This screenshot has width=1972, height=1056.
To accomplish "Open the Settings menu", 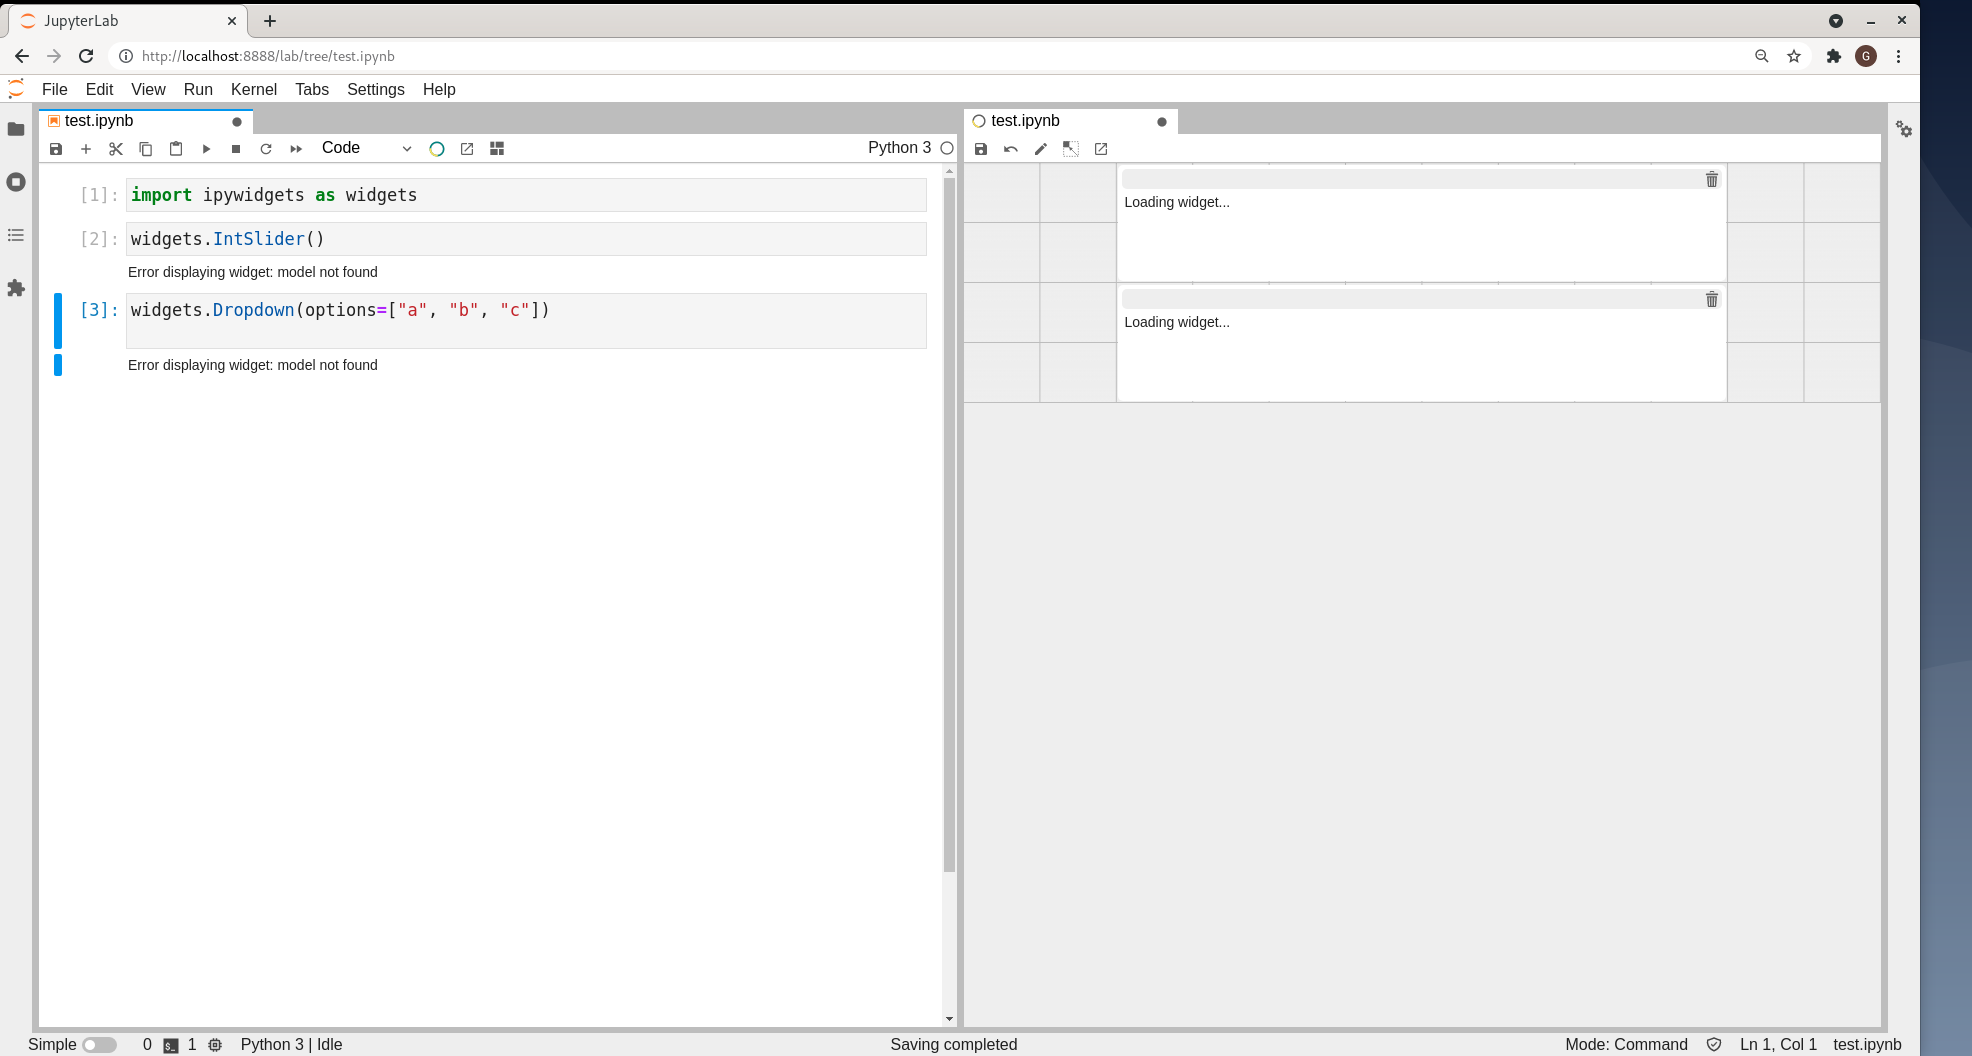I will (x=375, y=89).
